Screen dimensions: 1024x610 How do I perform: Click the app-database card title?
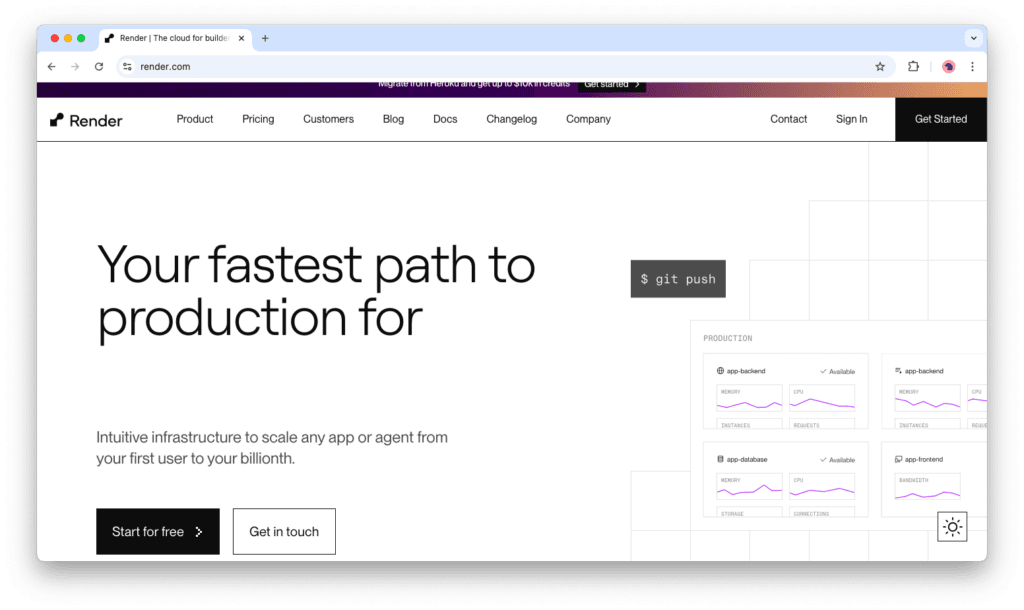(x=746, y=459)
